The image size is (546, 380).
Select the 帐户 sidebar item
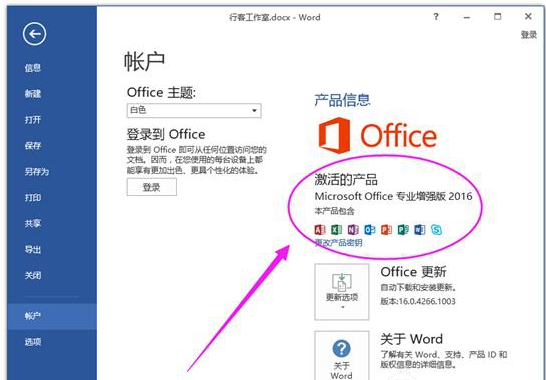click(52, 316)
